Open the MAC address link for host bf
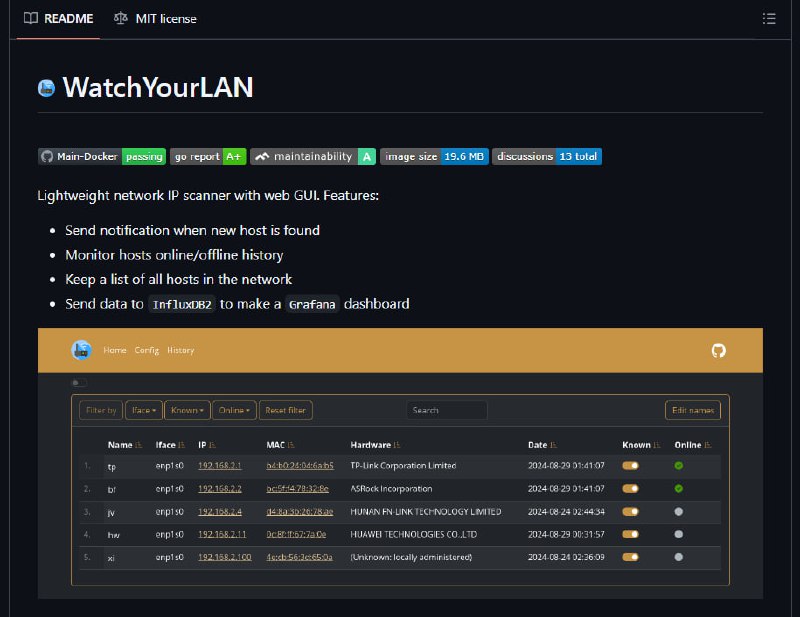 click(297, 488)
